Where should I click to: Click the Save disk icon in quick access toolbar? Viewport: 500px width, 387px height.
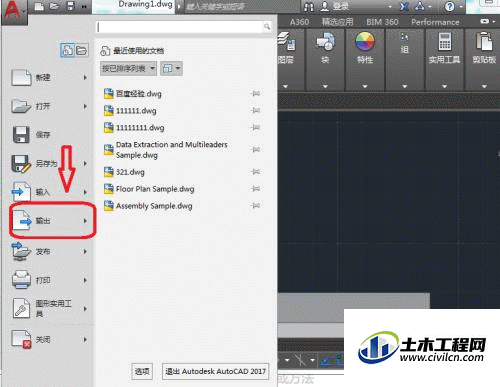(x=71, y=6)
